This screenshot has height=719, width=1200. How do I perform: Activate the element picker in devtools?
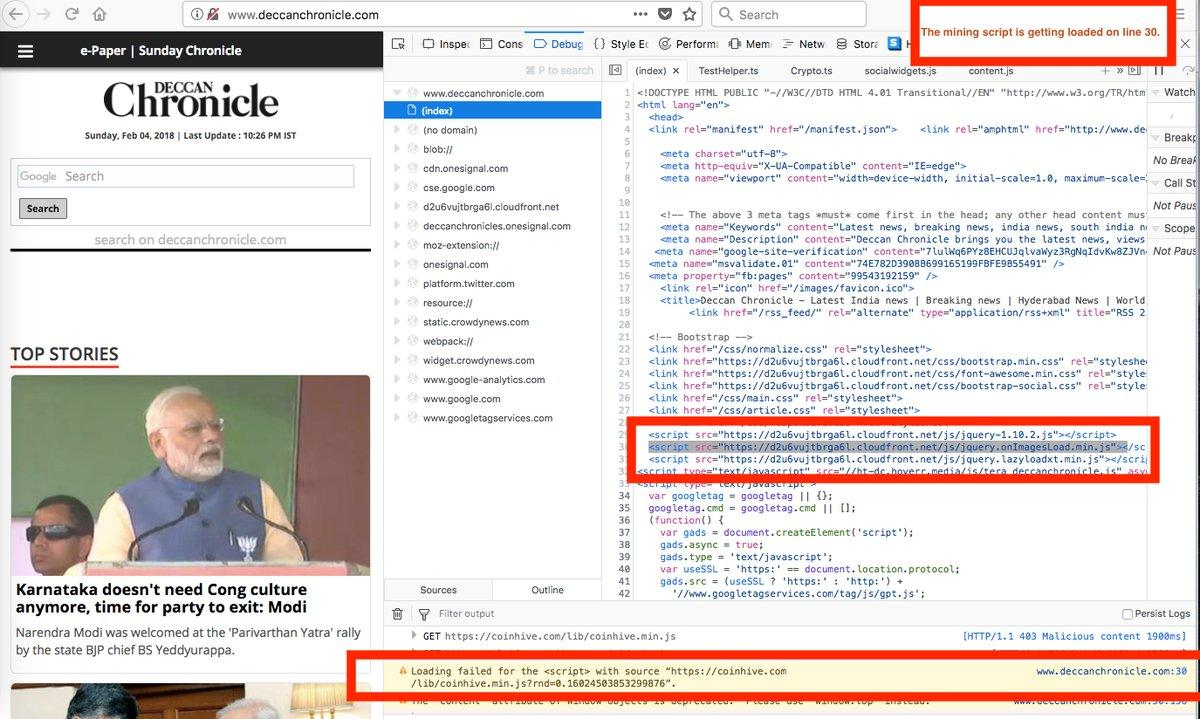pyautogui.click(x=398, y=44)
